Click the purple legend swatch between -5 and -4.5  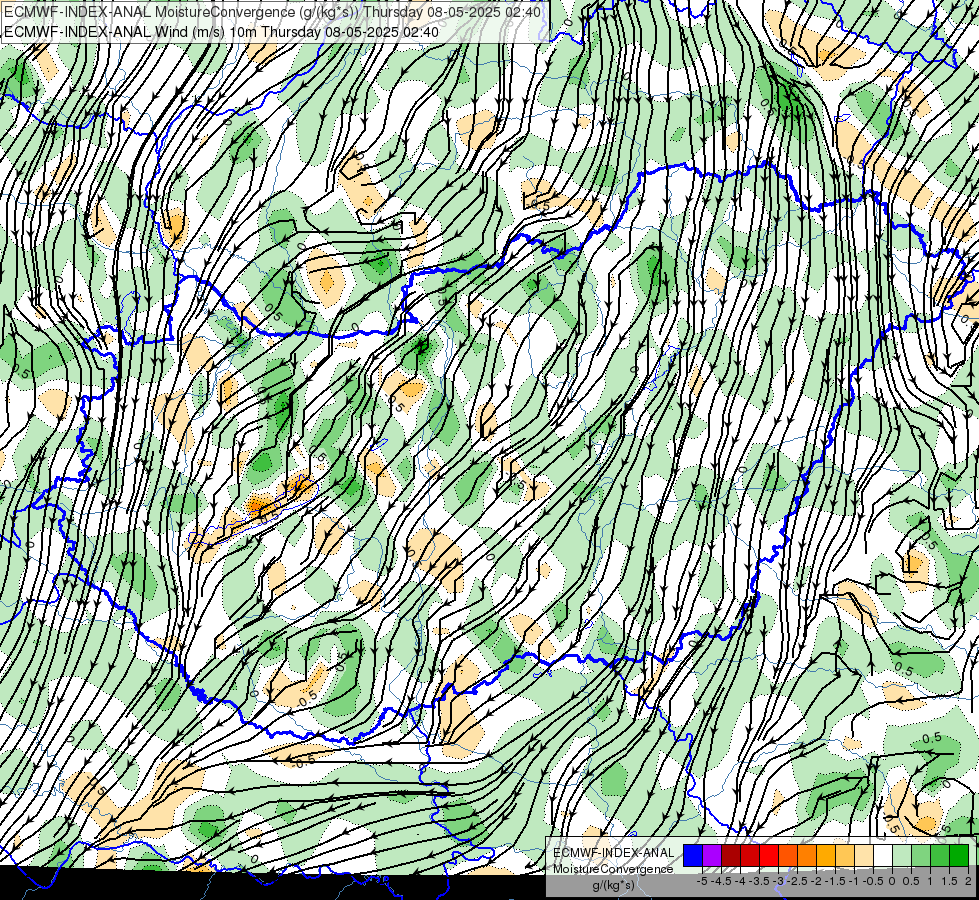tap(712, 856)
